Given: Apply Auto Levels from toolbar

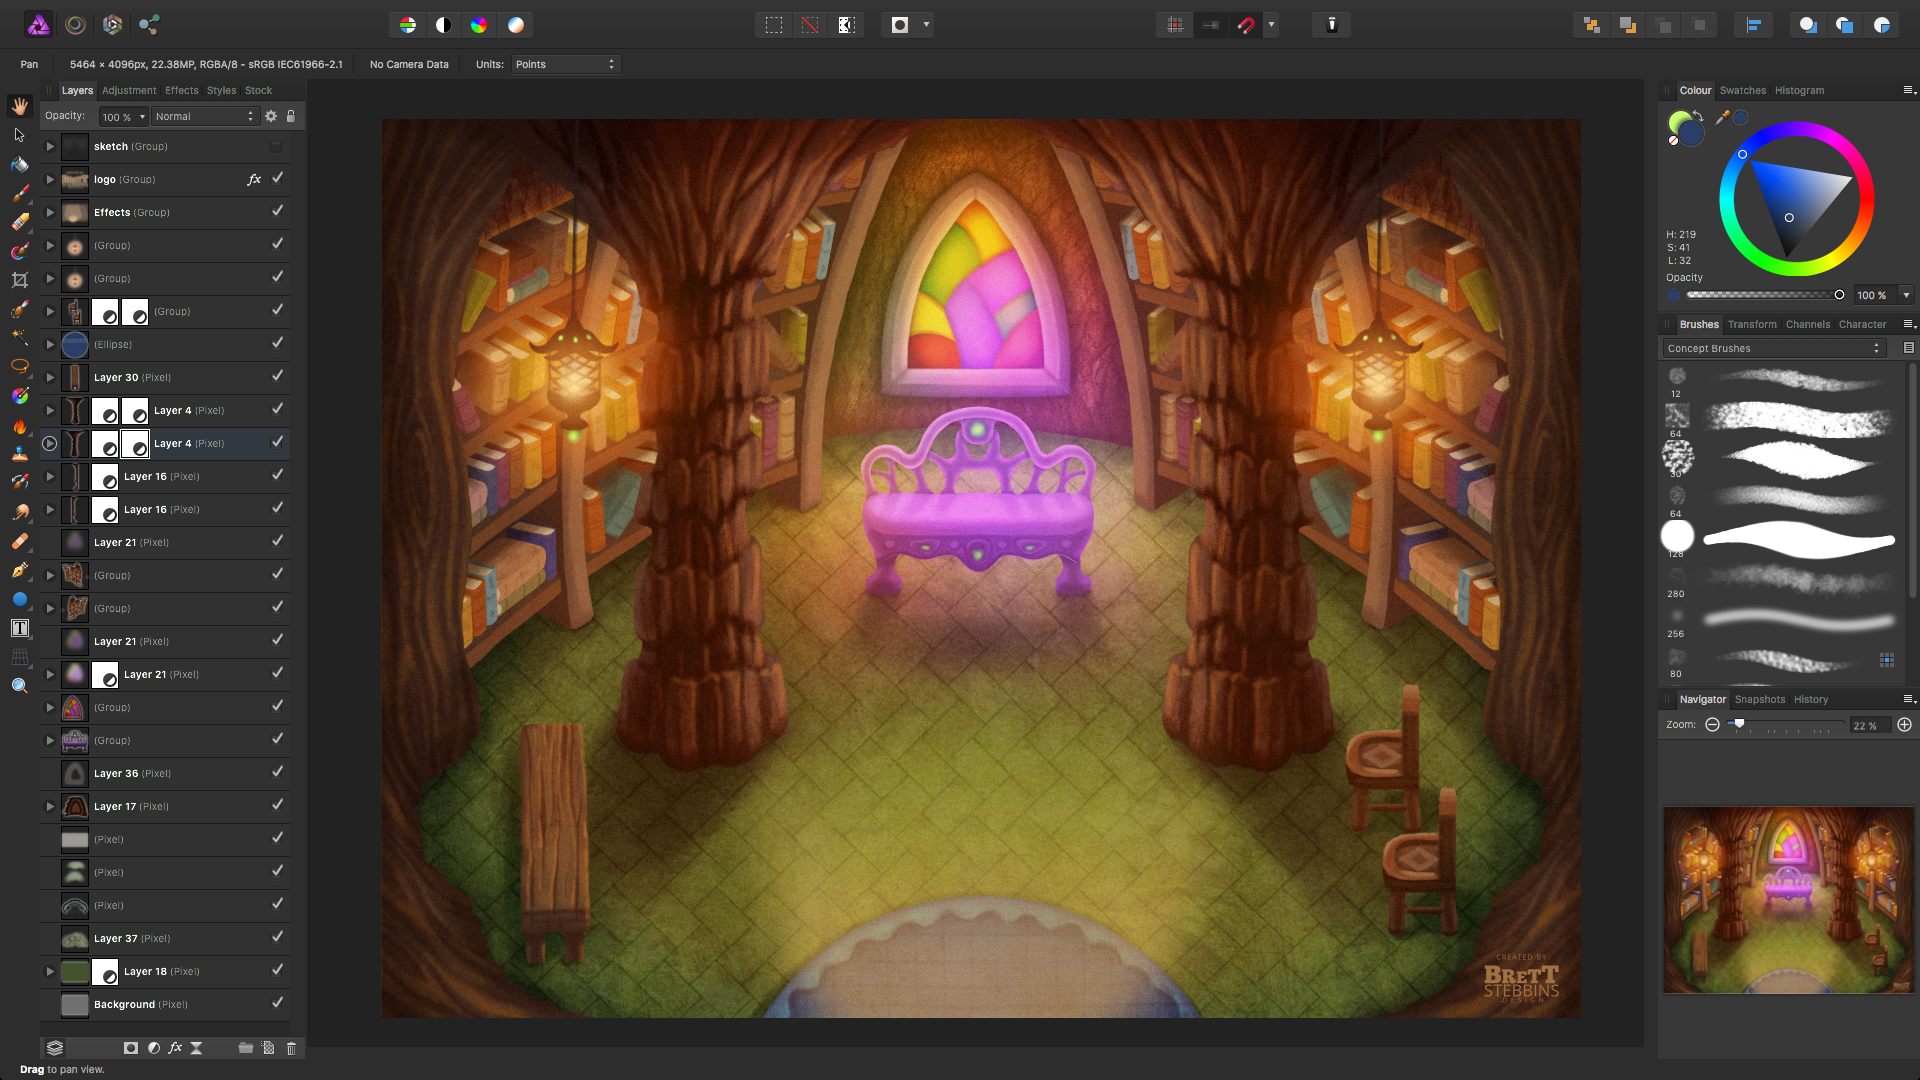Looking at the screenshot, I should pyautogui.click(x=407, y=25).
